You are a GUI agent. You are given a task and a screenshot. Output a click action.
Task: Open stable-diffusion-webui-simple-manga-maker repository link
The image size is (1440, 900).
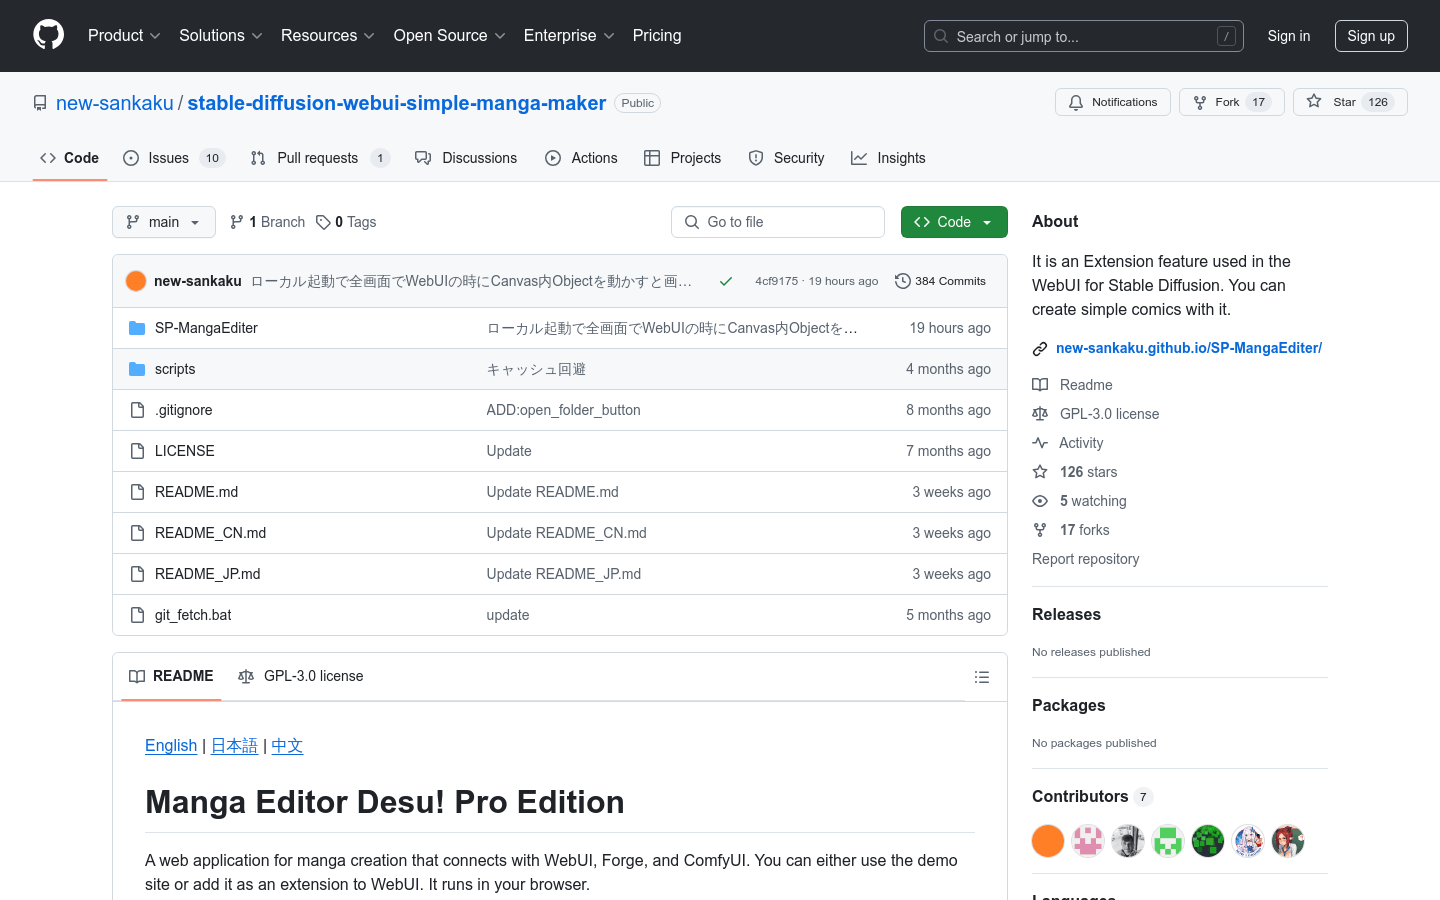pos(397,103)
